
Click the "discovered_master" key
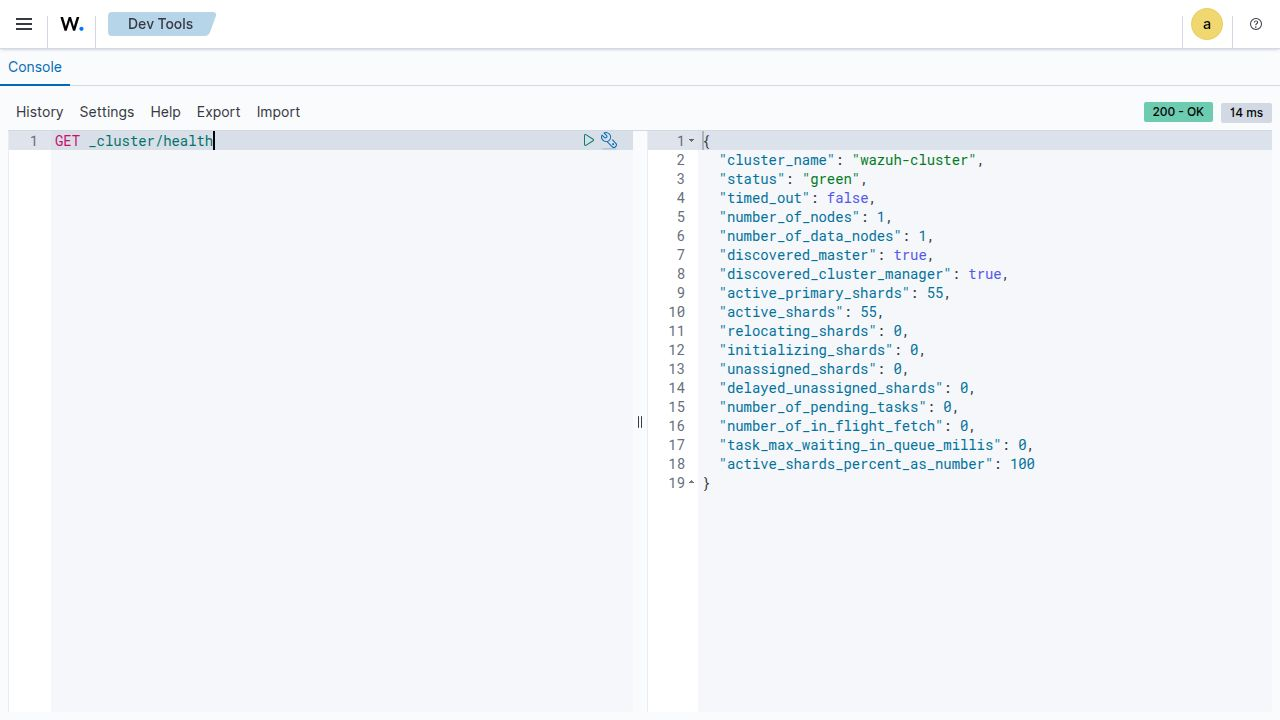(x=798, y=255)
